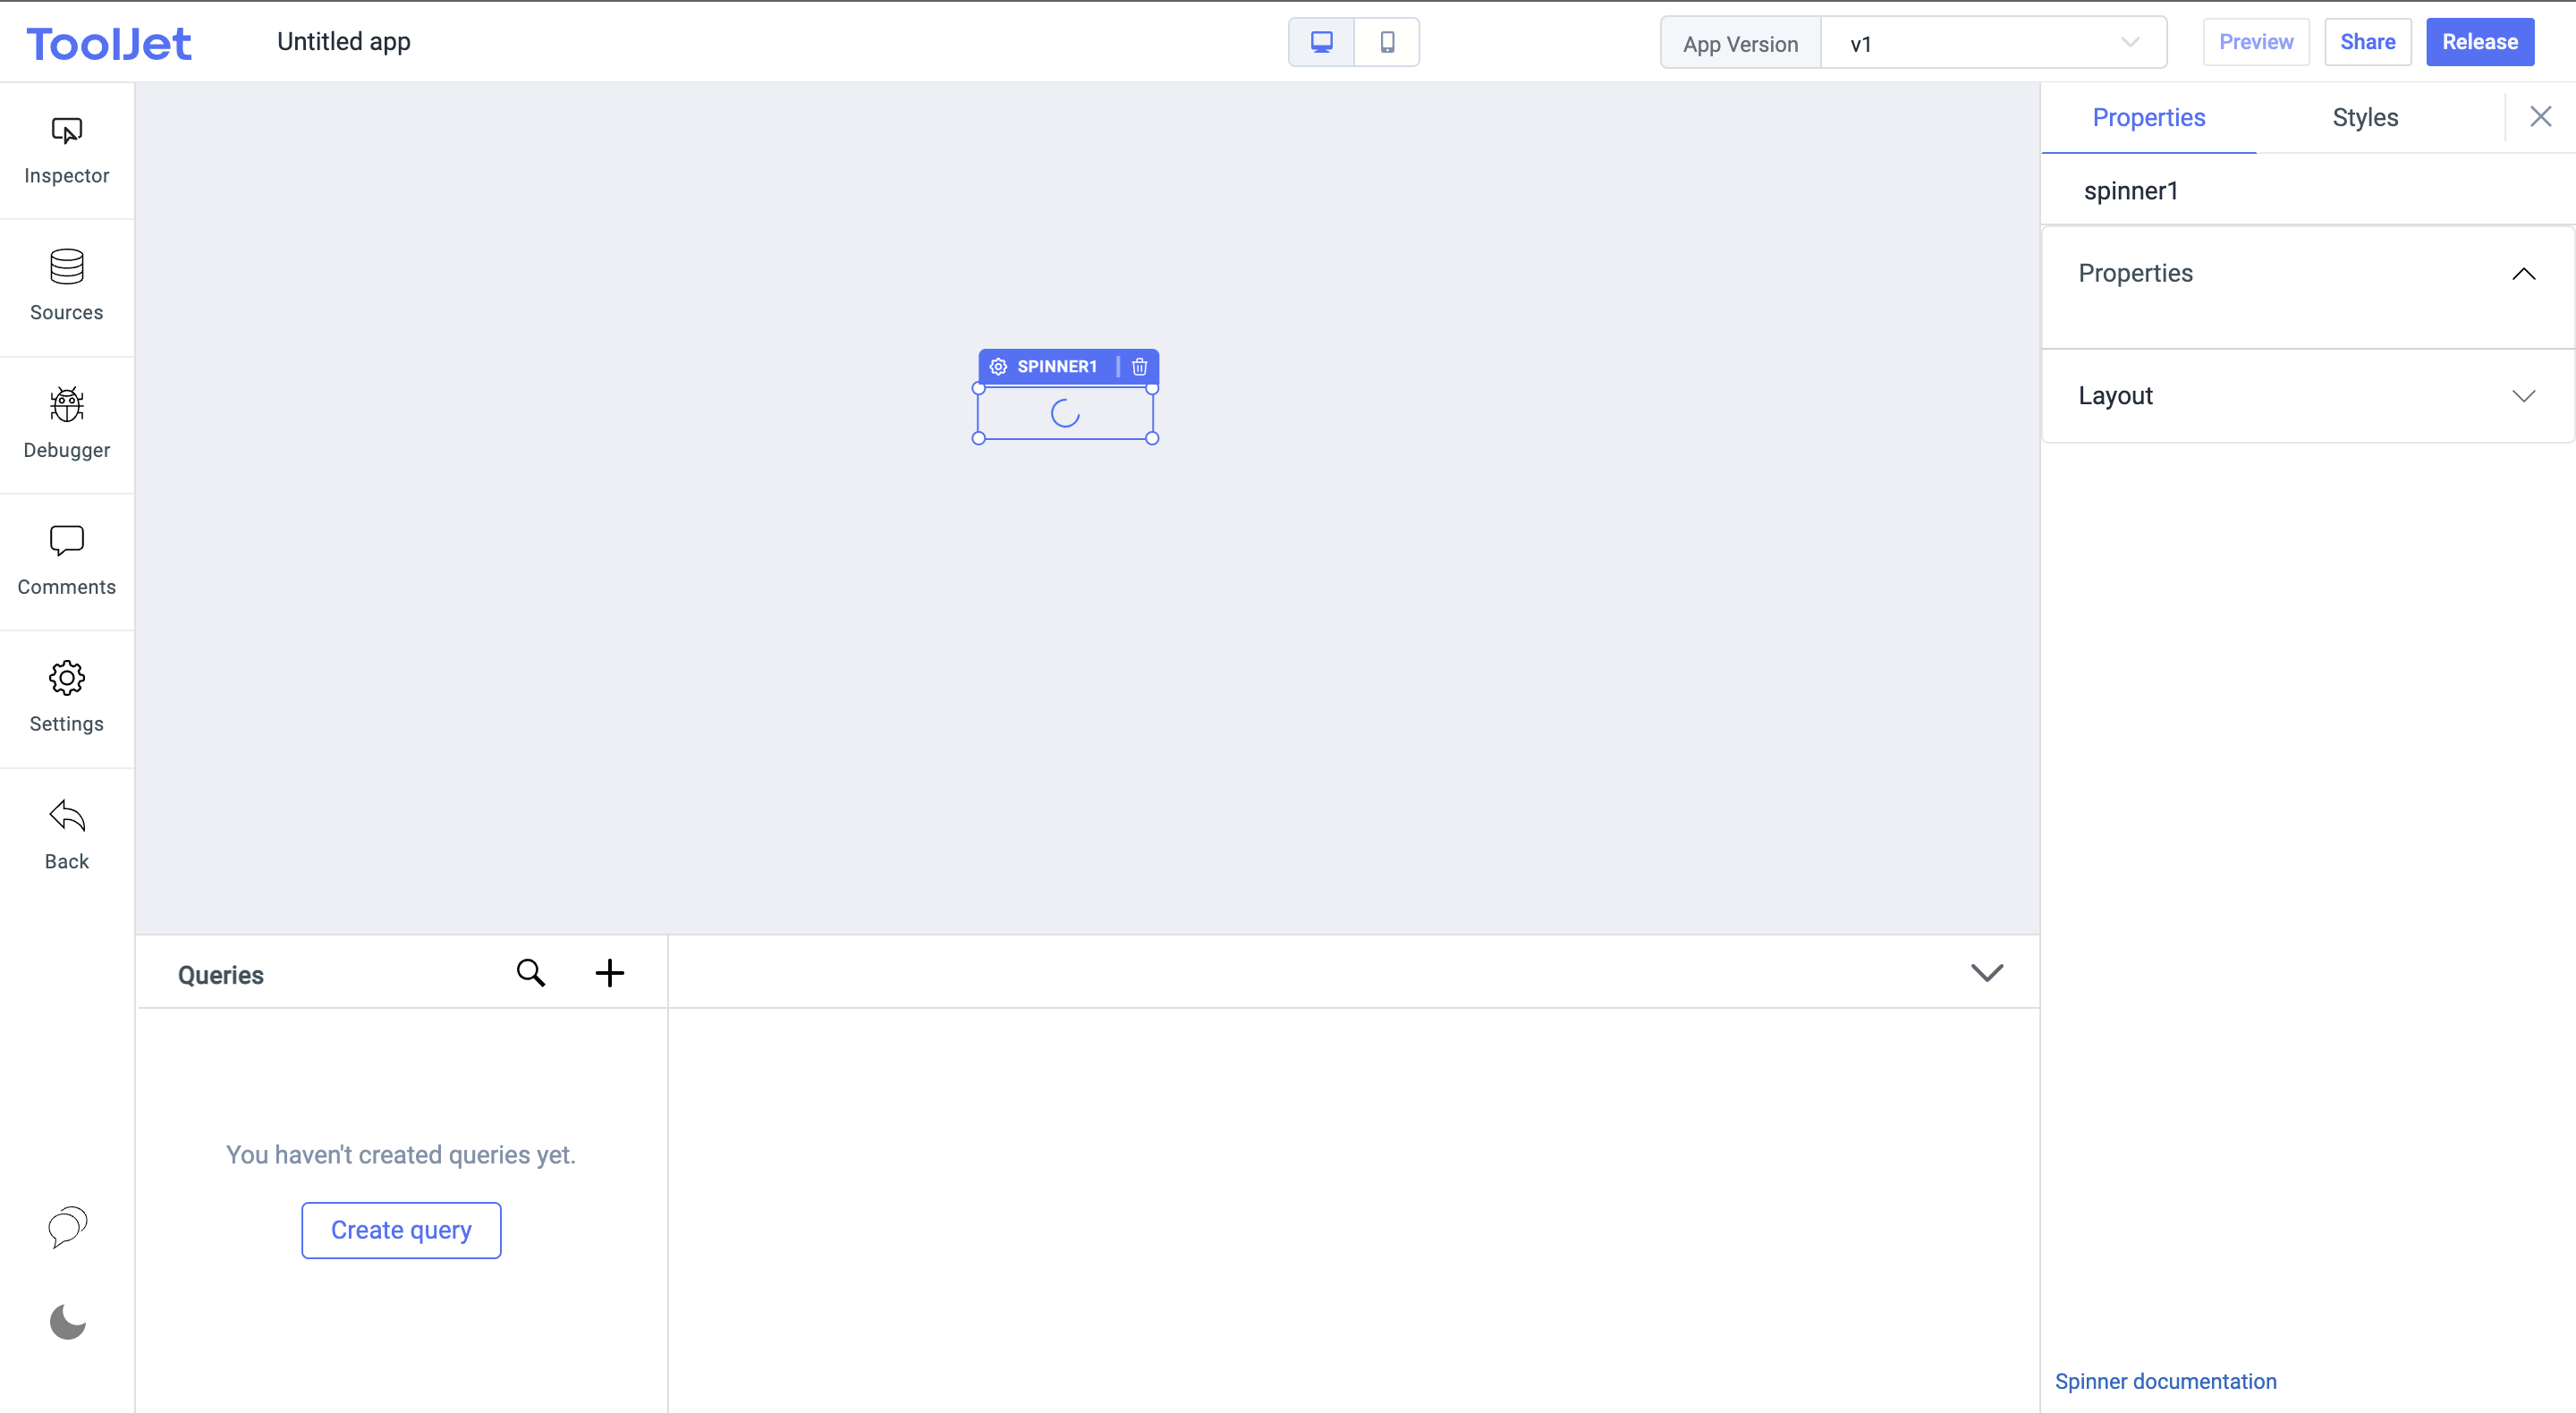Switch to the Styles tab
This screenshot has width=2576, height=1413.
2364,116
